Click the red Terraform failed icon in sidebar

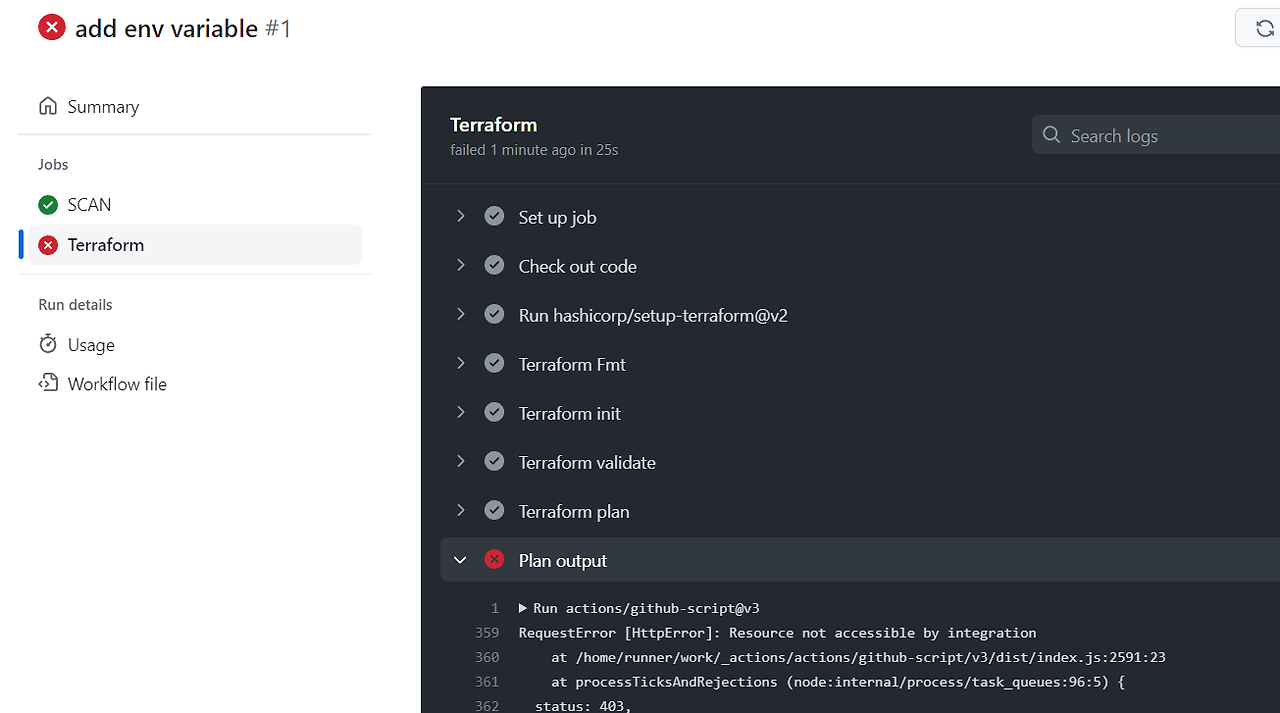pos(48,245)
